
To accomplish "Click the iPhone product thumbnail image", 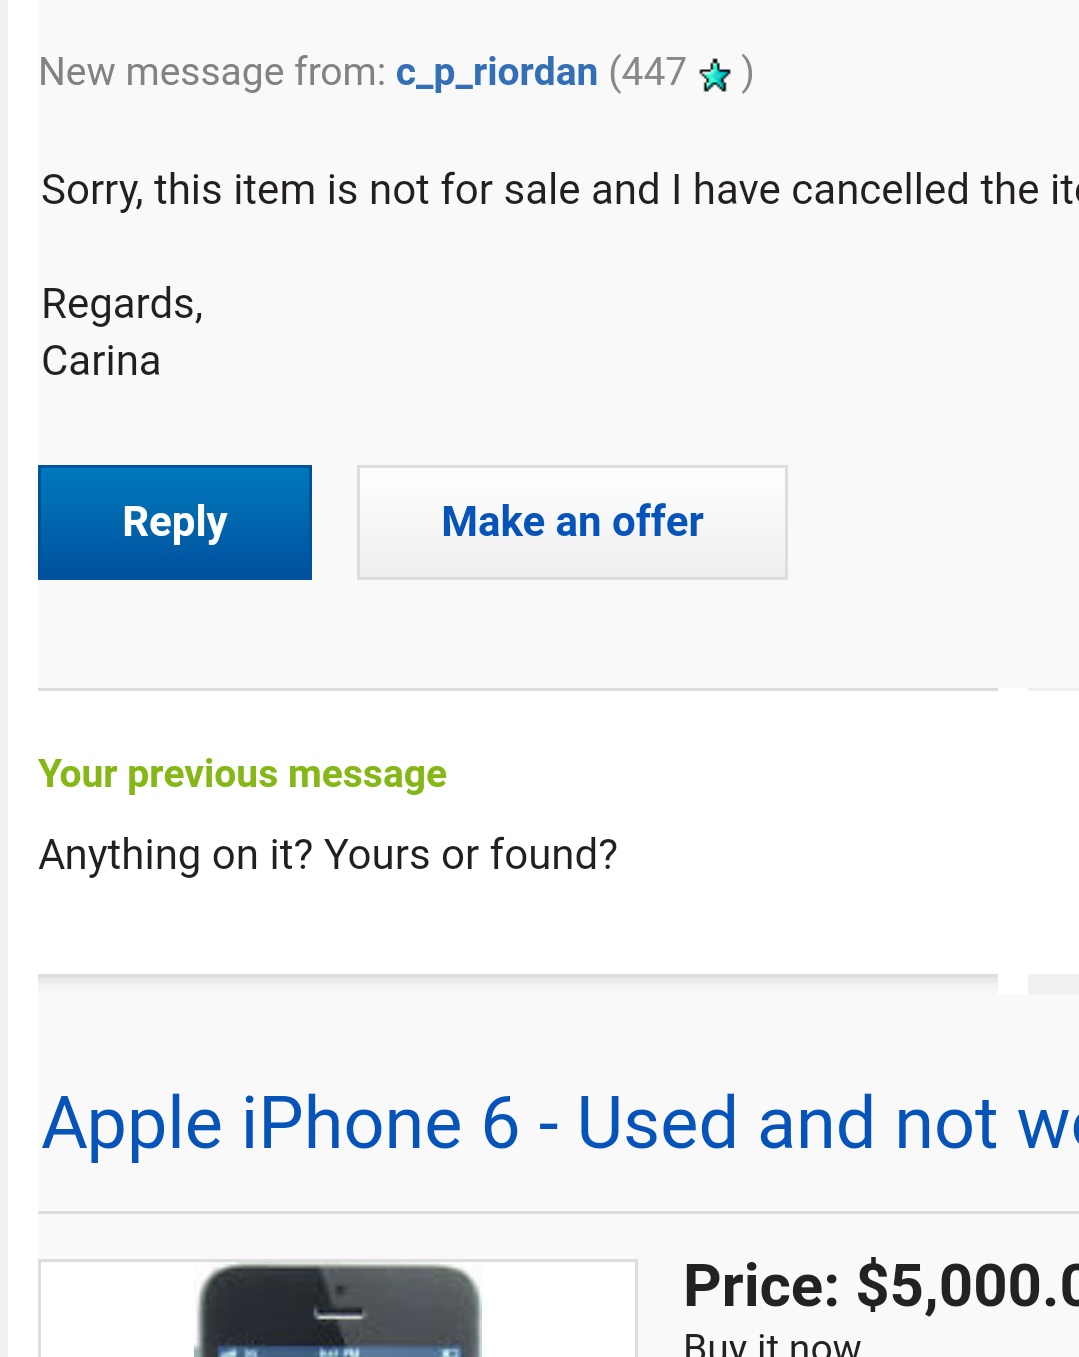I will (x=338, y=1309).
